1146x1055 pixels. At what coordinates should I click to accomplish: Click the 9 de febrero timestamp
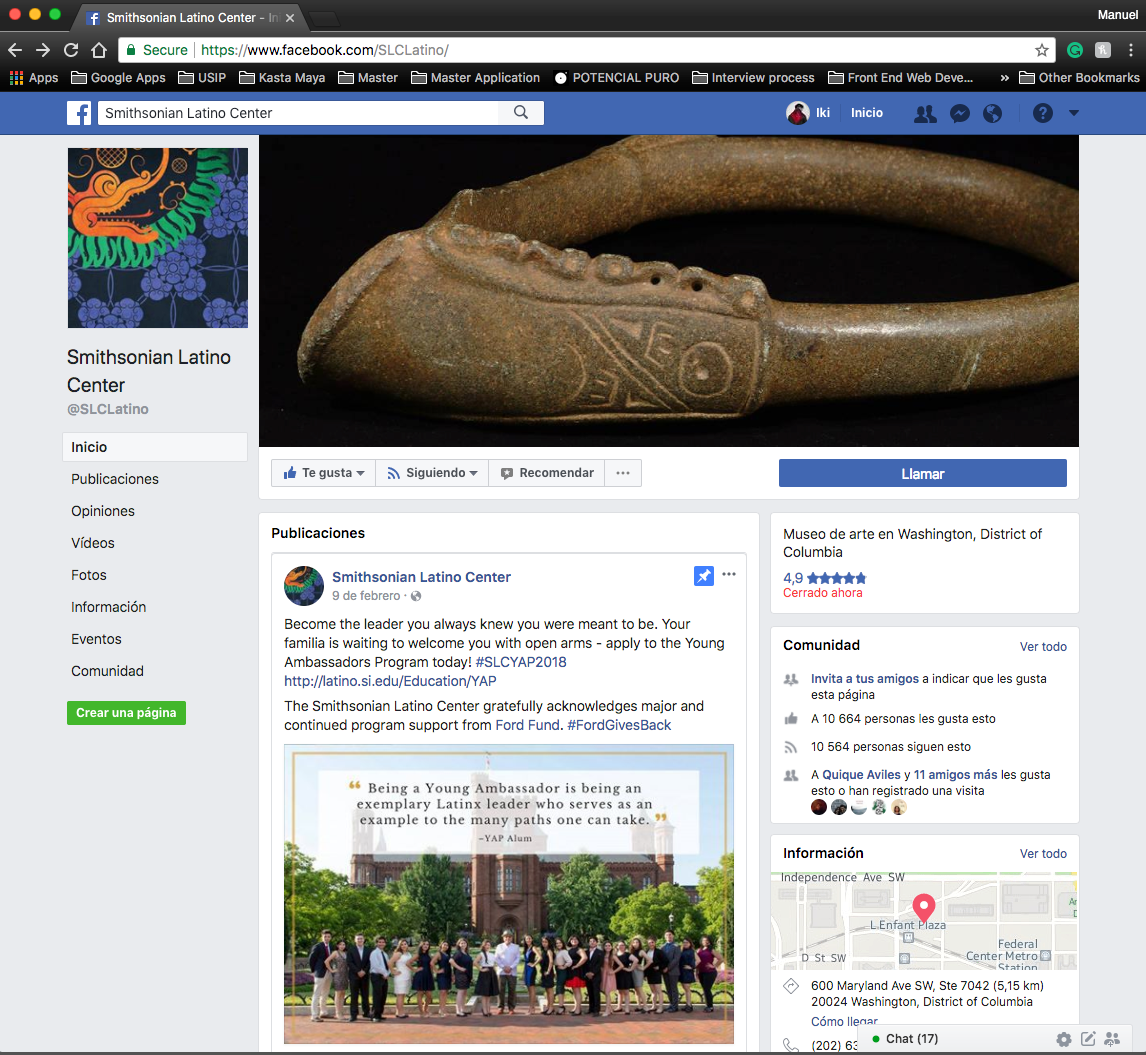pos(366,596)
